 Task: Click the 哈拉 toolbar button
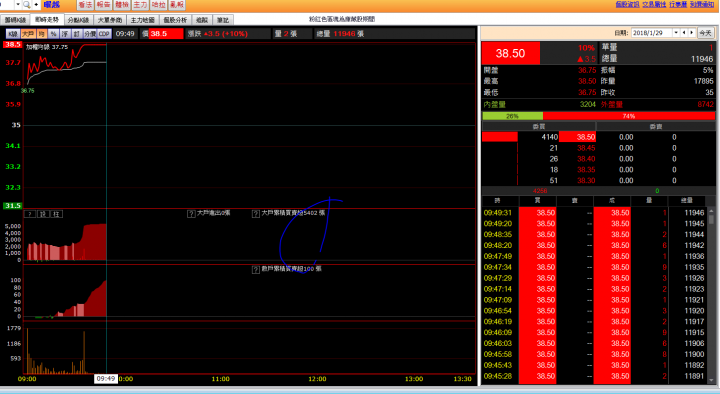point(158,5)
